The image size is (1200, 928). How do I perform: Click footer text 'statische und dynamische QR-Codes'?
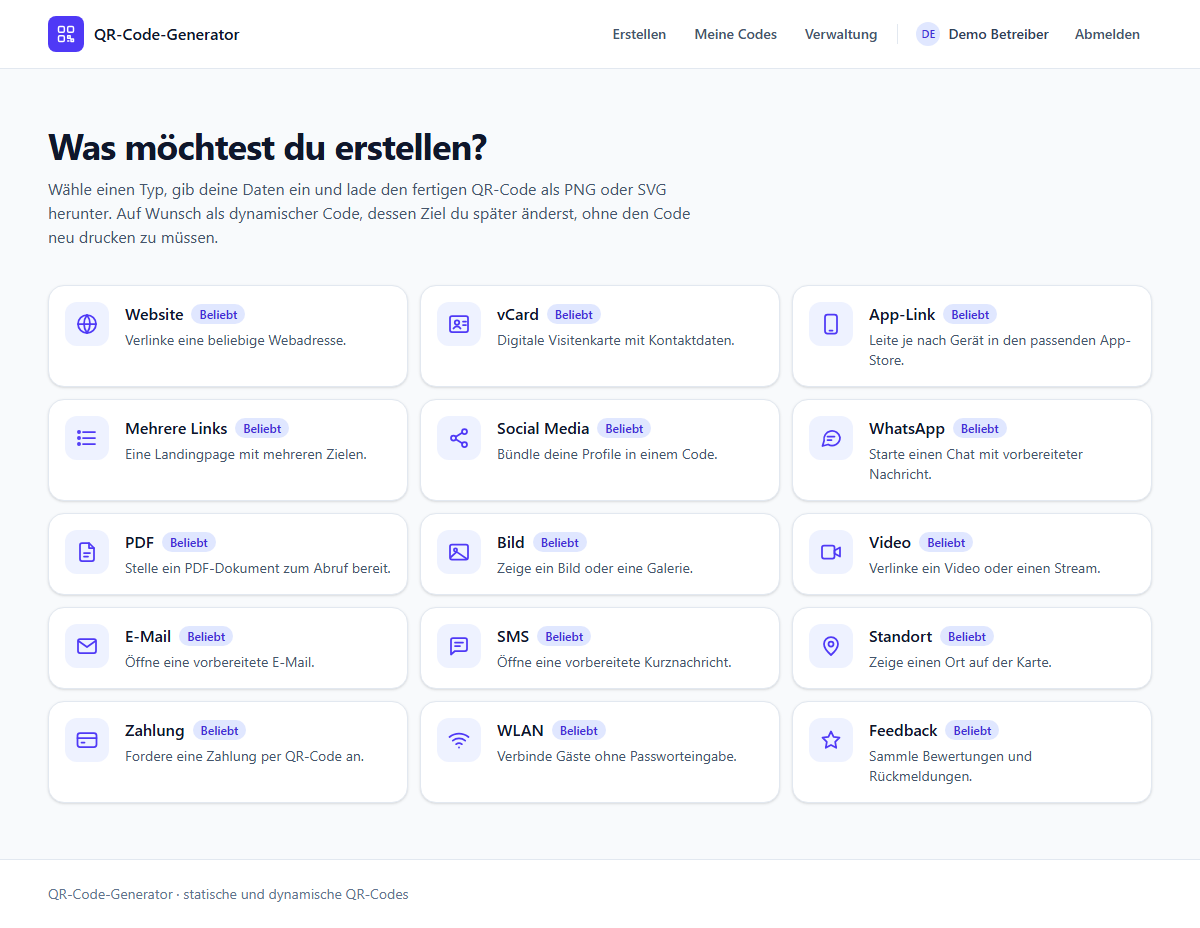[x=296, y=894]
